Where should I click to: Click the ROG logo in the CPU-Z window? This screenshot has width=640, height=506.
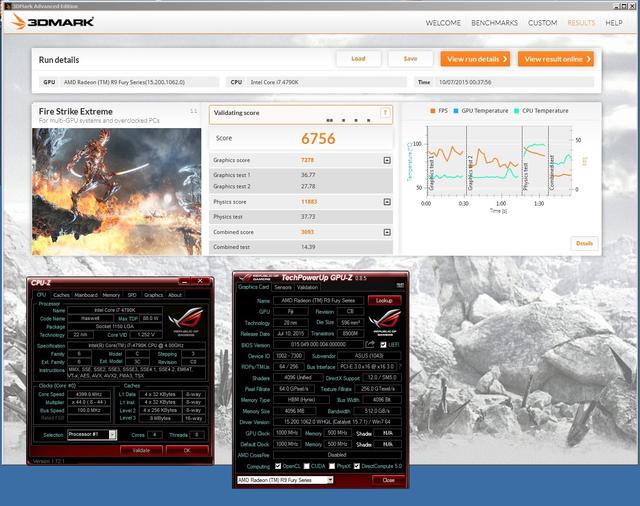tap(186, 322)
